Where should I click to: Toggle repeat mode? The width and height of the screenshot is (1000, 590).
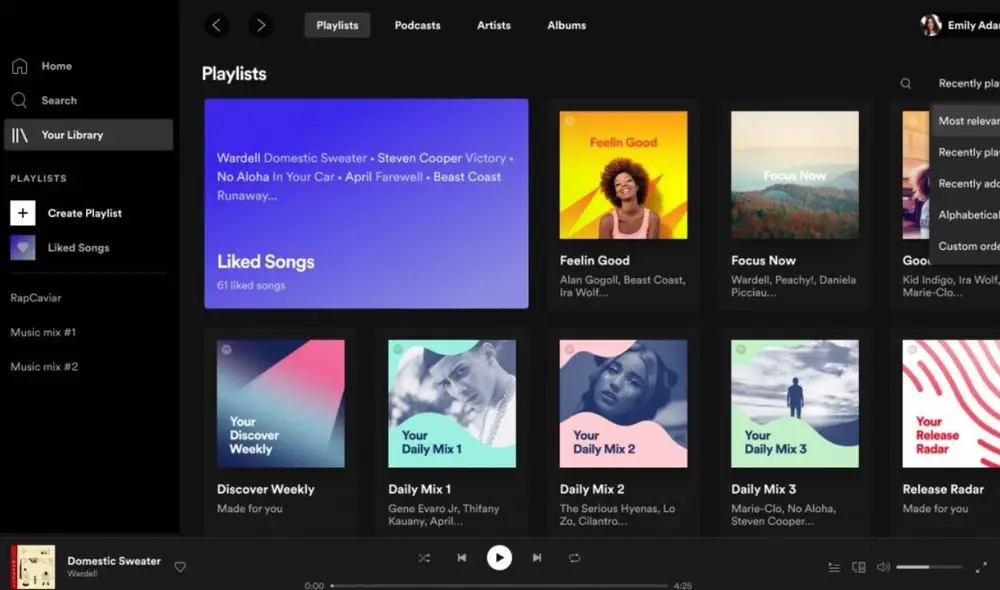tap(574, 558)
